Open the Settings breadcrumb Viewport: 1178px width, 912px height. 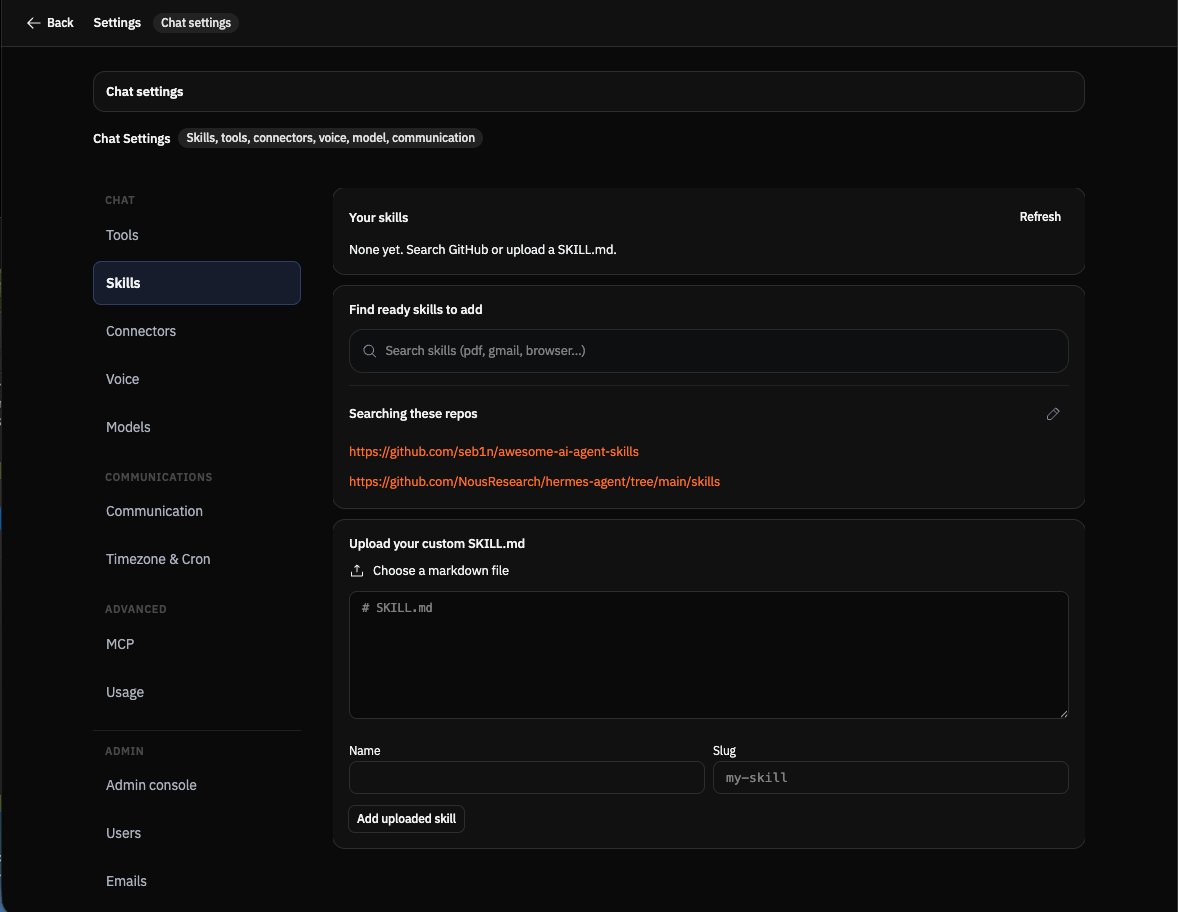[x=117, y=23]
